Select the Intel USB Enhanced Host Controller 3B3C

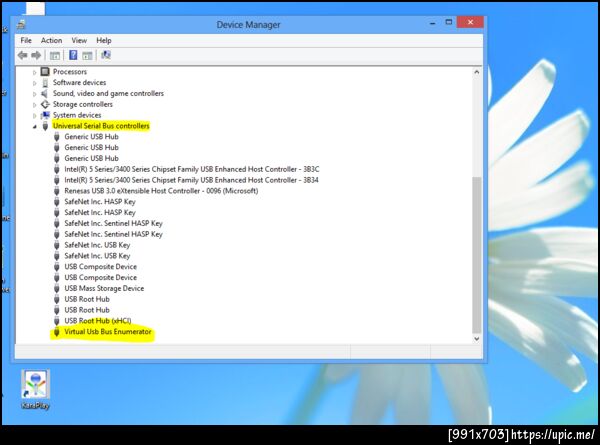pyautogui.click(x=192, y=169)
